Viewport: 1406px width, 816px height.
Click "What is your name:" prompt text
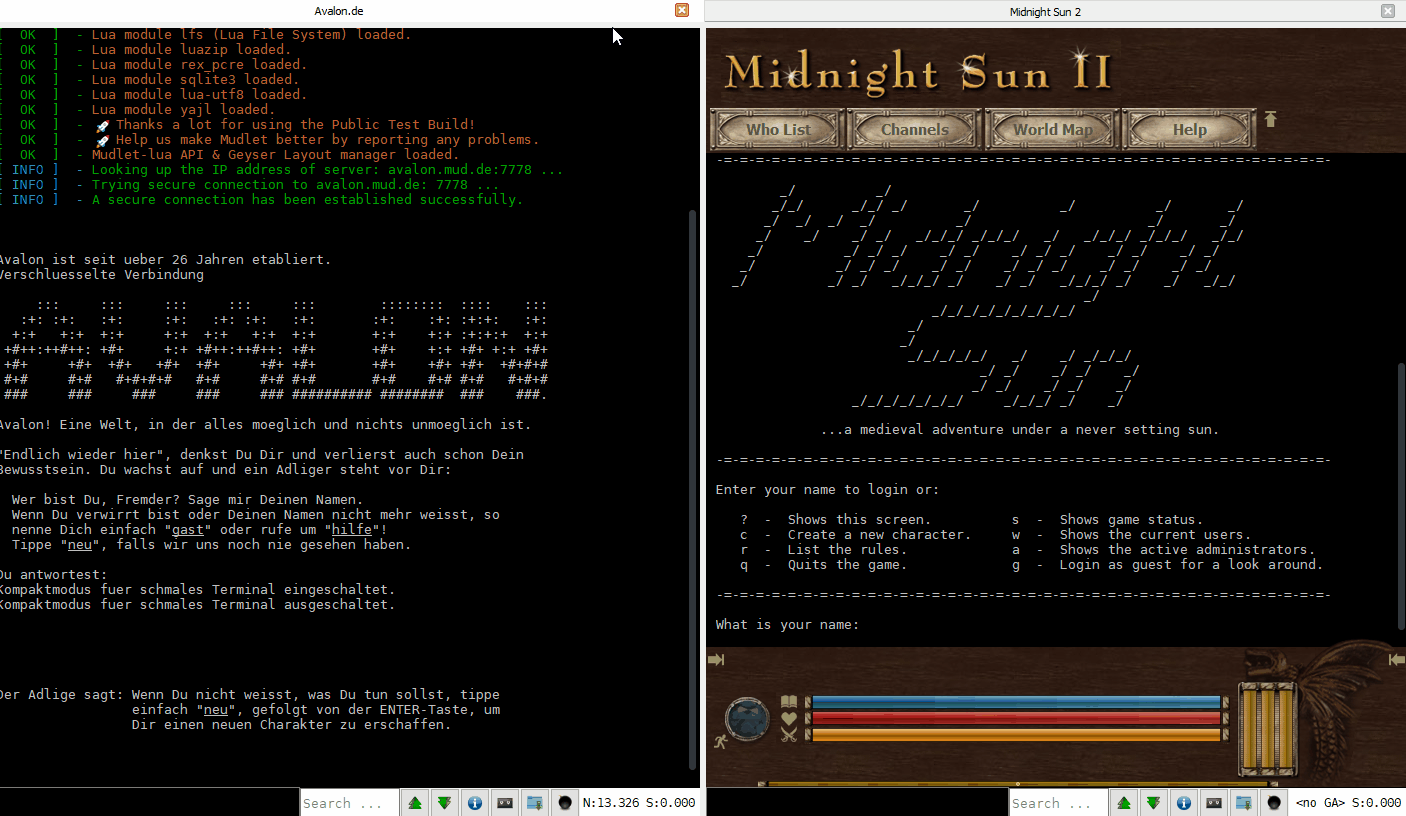(x=788, y=625)
